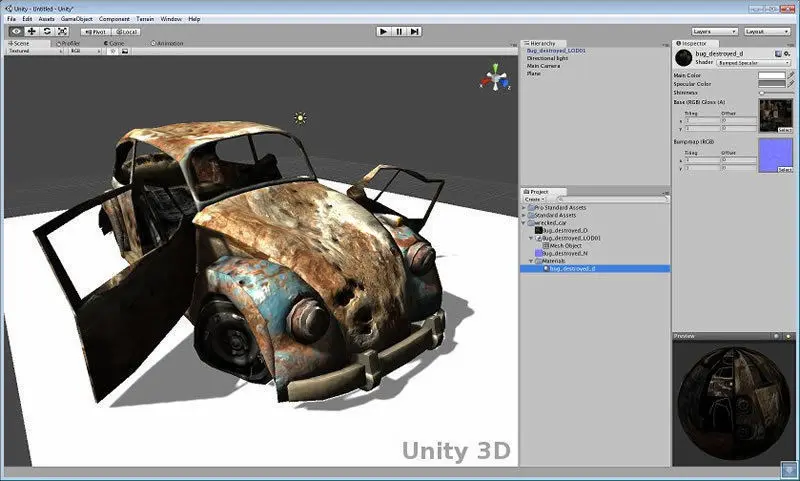Select Directional light in Hierarchy
The height and width of the screenshot is (481, 800).
point(547,58)
